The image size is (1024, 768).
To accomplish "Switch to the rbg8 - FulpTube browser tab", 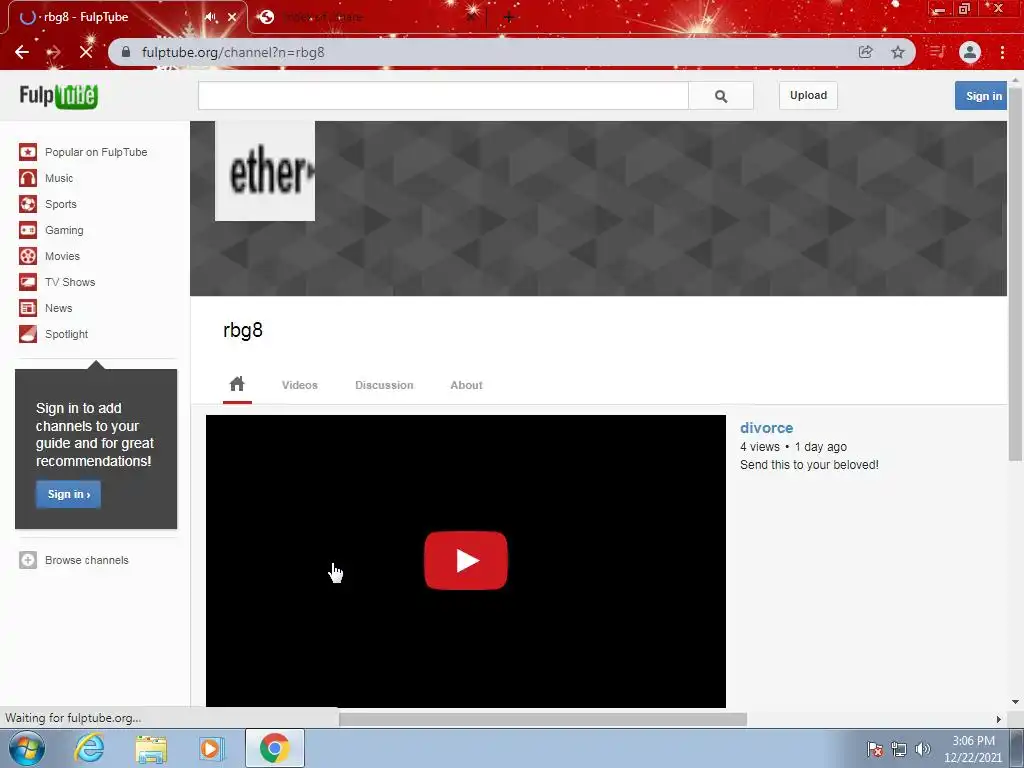I will pos(127,18).
